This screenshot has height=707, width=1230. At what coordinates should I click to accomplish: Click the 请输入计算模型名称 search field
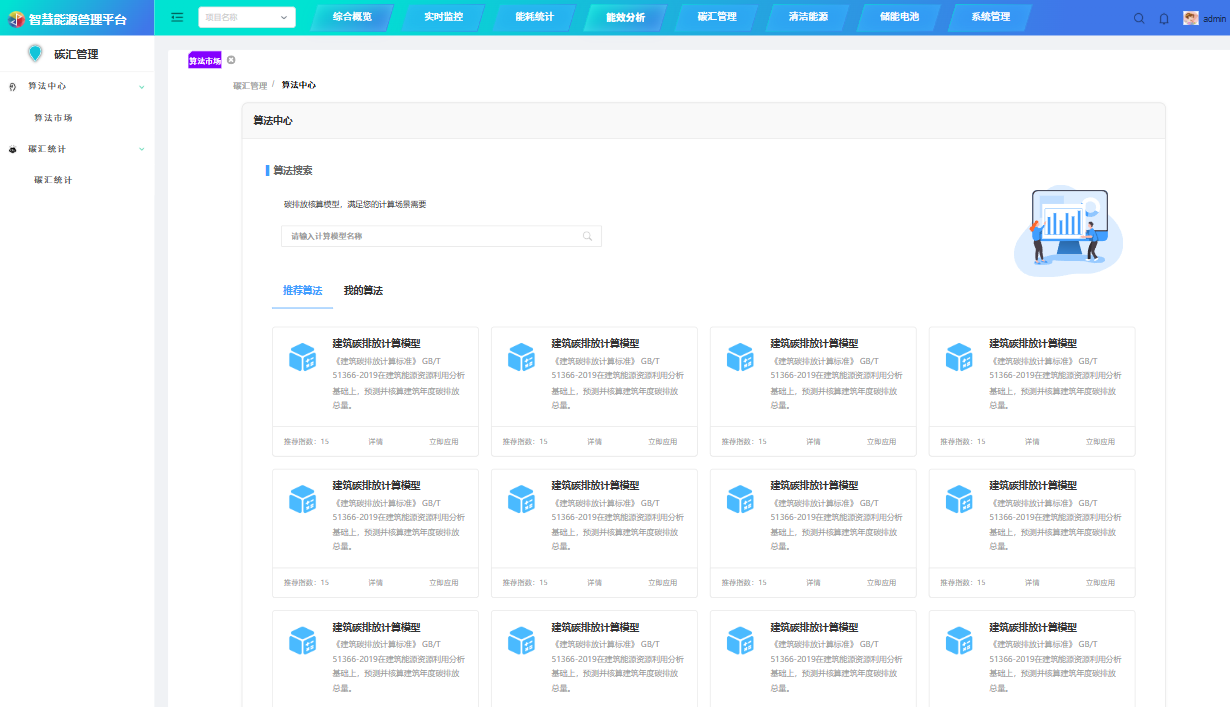430,236
